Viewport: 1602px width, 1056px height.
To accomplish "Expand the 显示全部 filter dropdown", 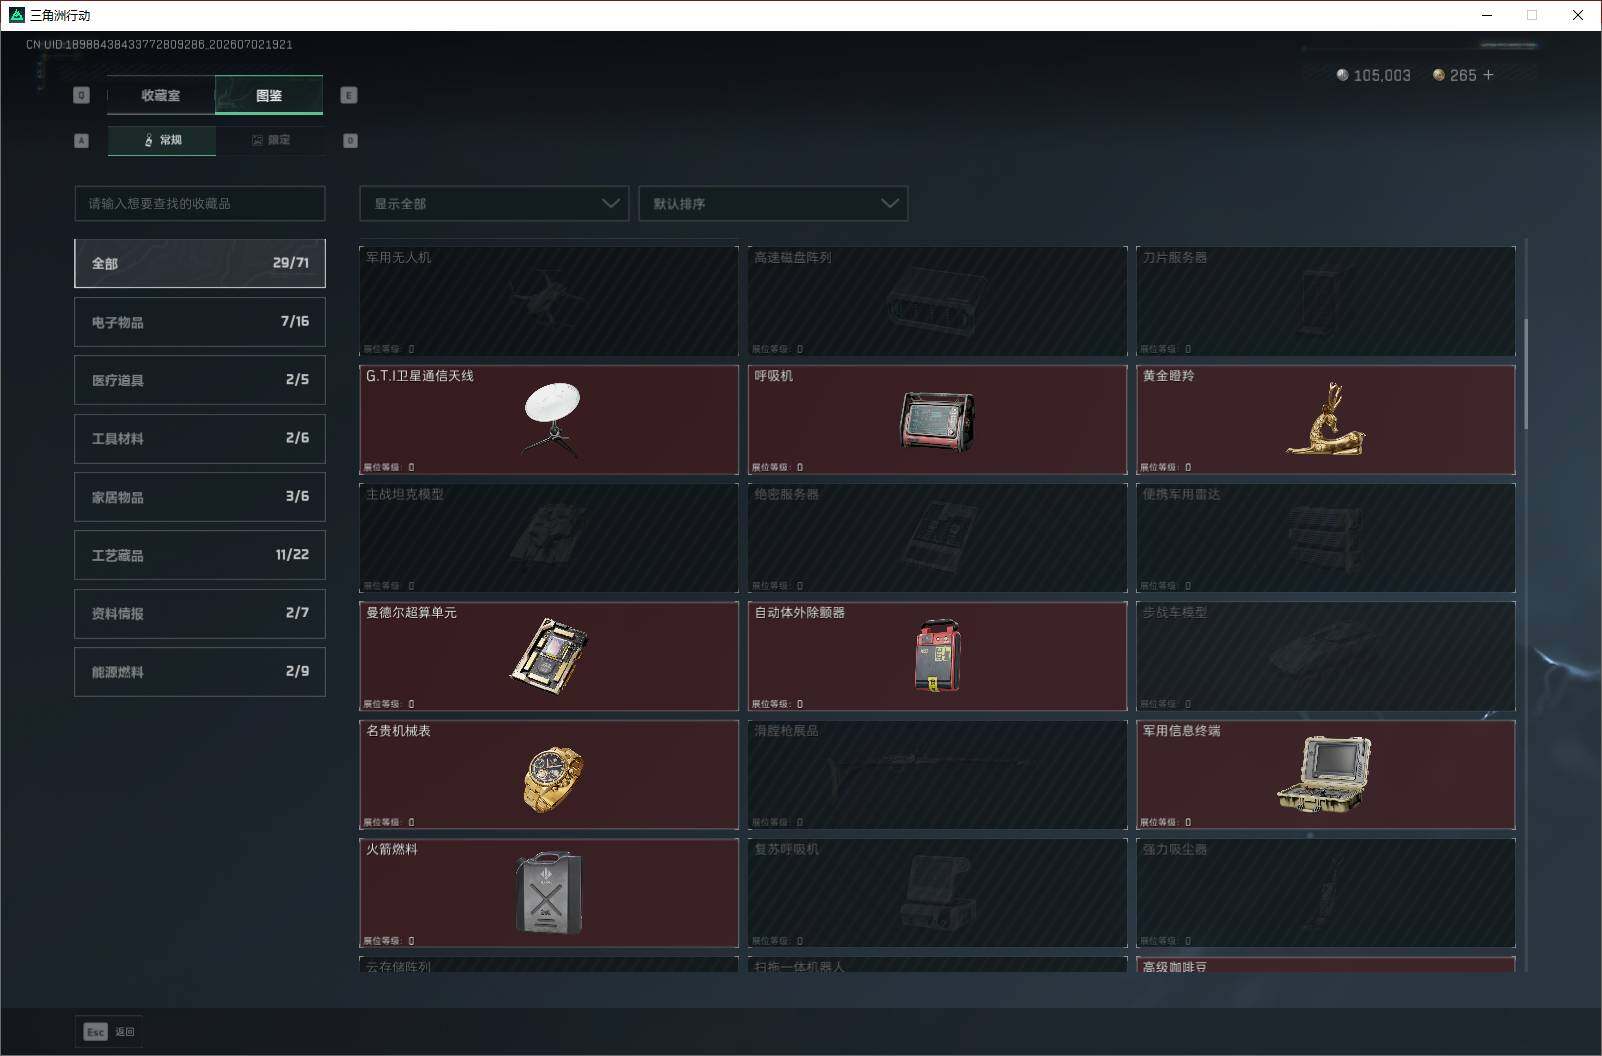I will pos(494,203).
